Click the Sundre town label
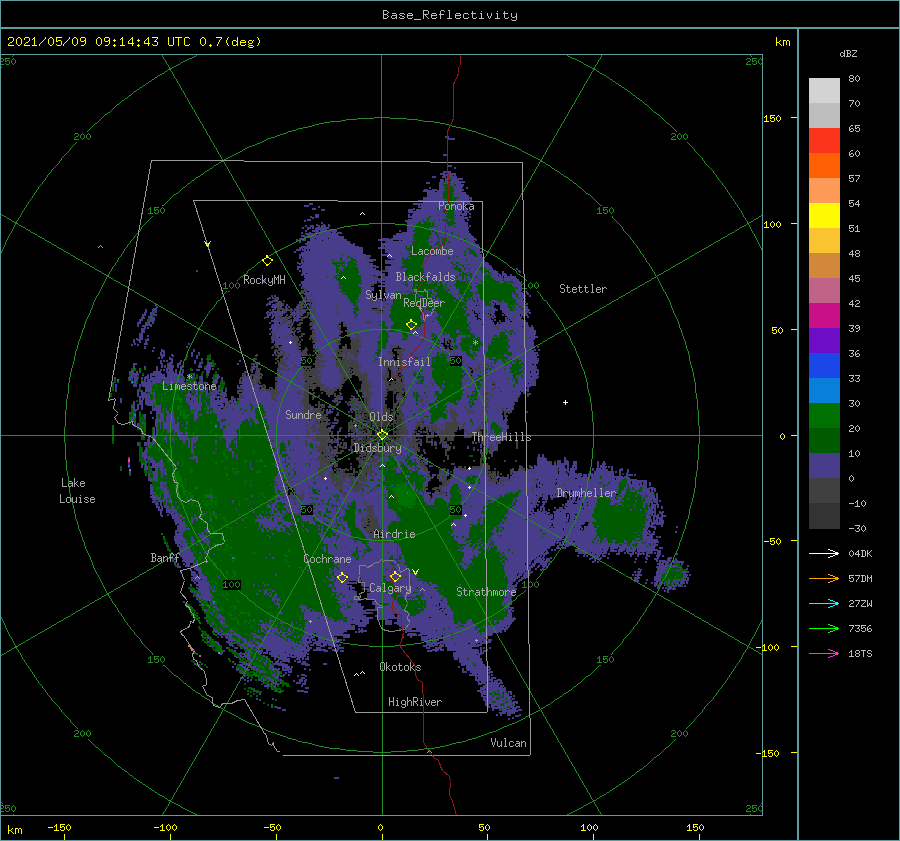 click(303, 414)
